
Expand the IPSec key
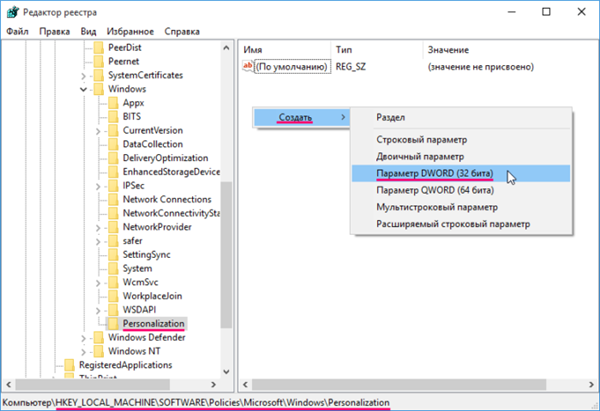tap(98, 186)
